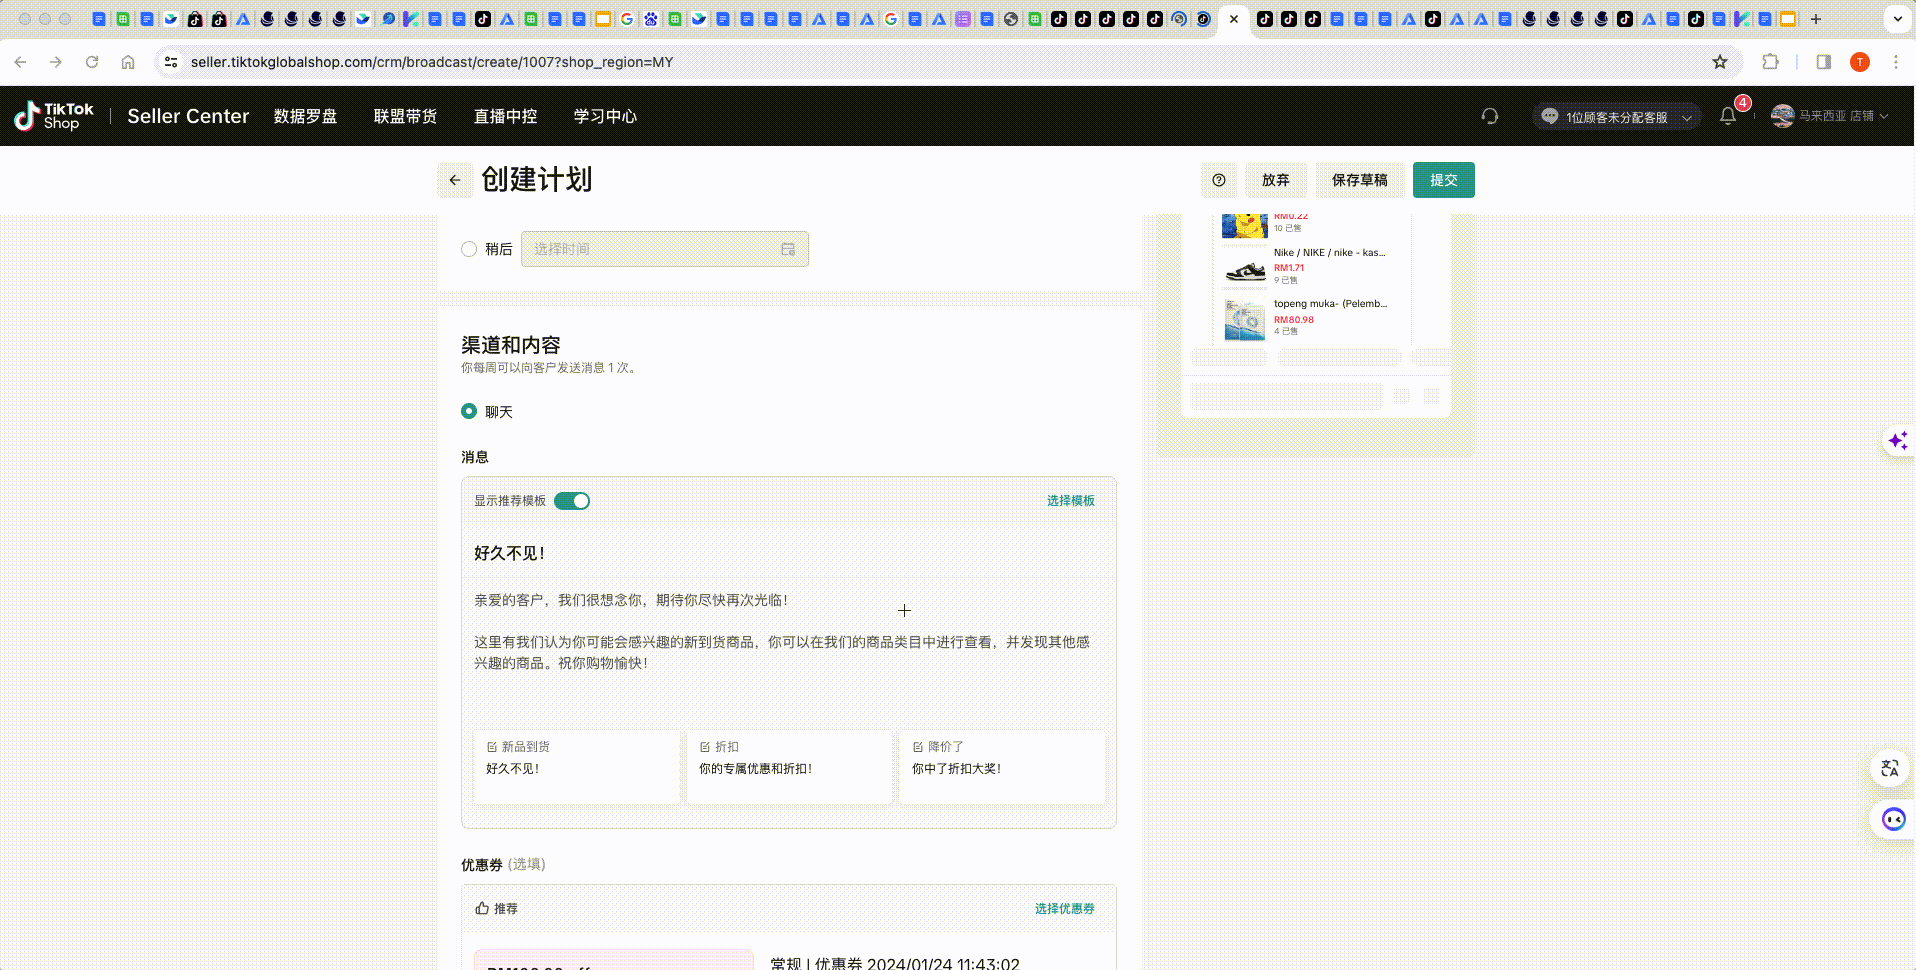Open the chatbot helper icon at bottom right
The width and height of the screenshot is (1916, 970).
click(1893, 819)
